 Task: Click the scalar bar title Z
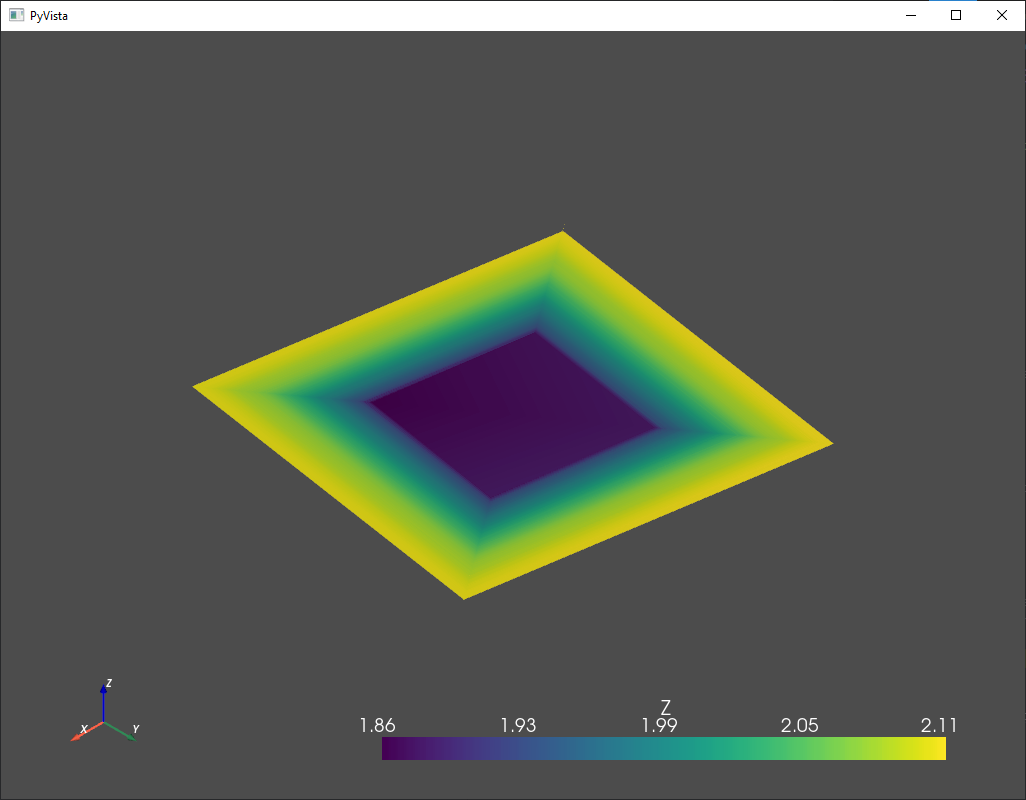663,708
